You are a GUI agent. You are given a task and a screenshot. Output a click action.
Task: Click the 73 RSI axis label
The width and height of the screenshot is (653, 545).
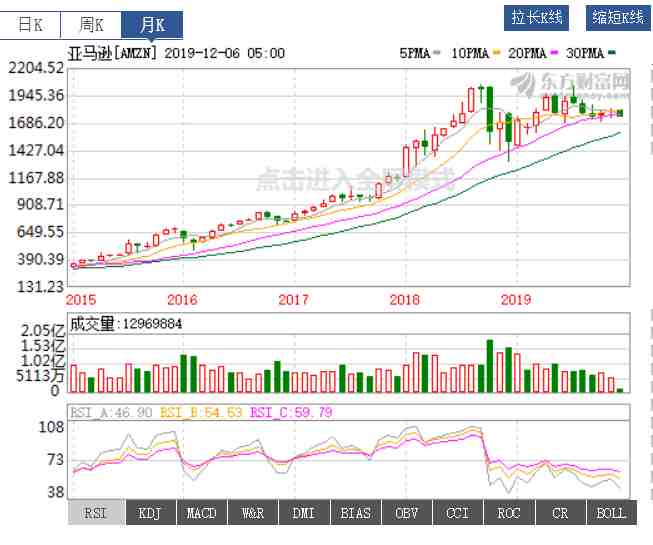[56, 460]
